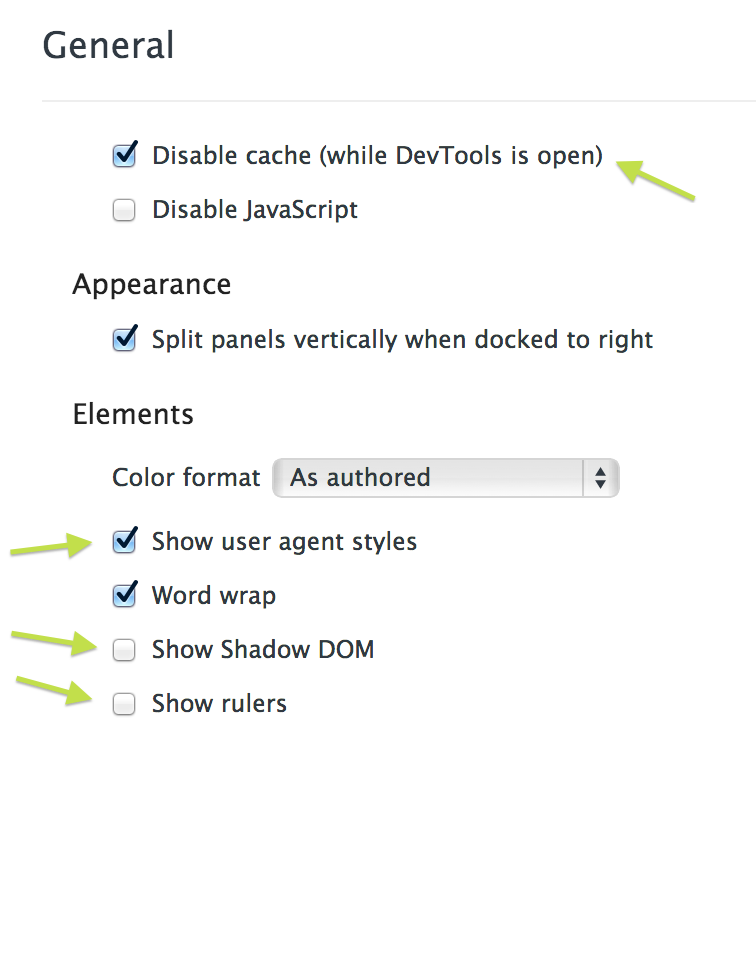Click the Color format dropdown arrows
756x960 pixels.
[x=600, y=478]
